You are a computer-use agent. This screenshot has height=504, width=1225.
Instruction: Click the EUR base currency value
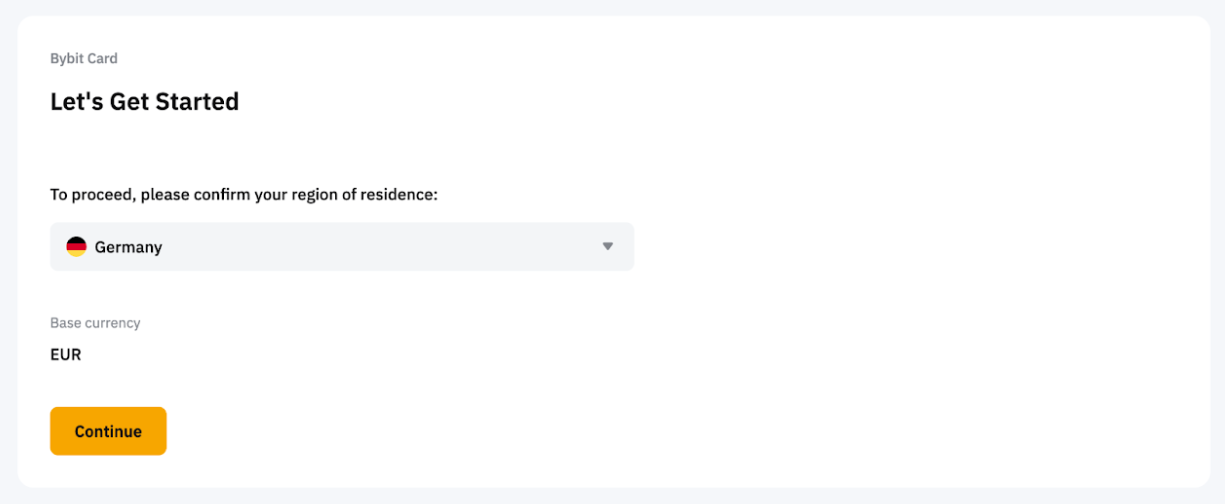pyautogui.click(x=65, y=354)
